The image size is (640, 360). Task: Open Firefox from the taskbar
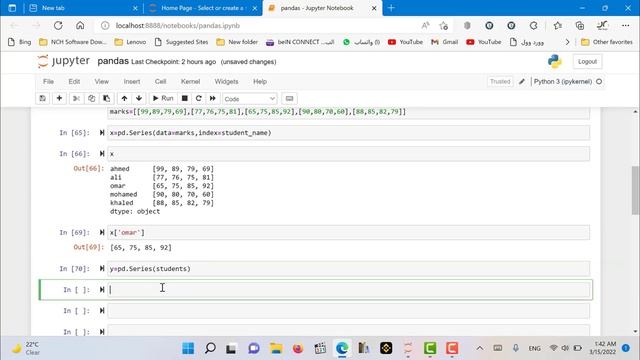[298, 348]
